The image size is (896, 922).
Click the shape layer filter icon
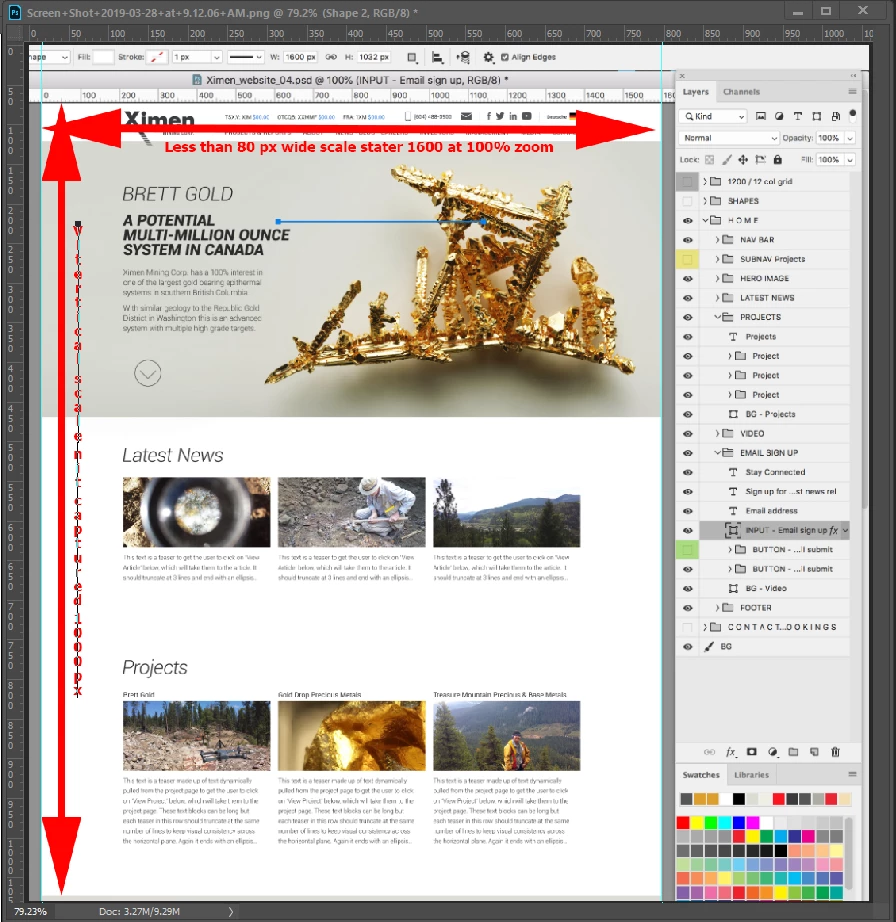tap(817, 116)
